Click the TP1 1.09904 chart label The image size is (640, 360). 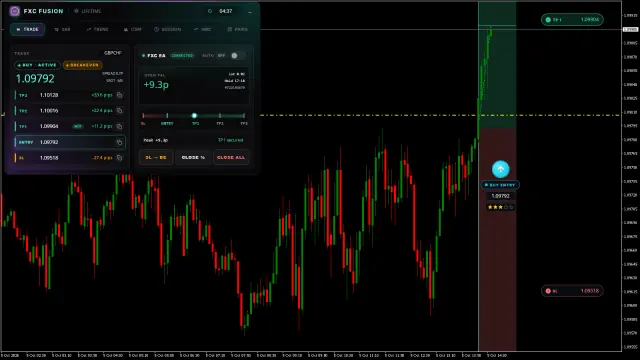572,20
